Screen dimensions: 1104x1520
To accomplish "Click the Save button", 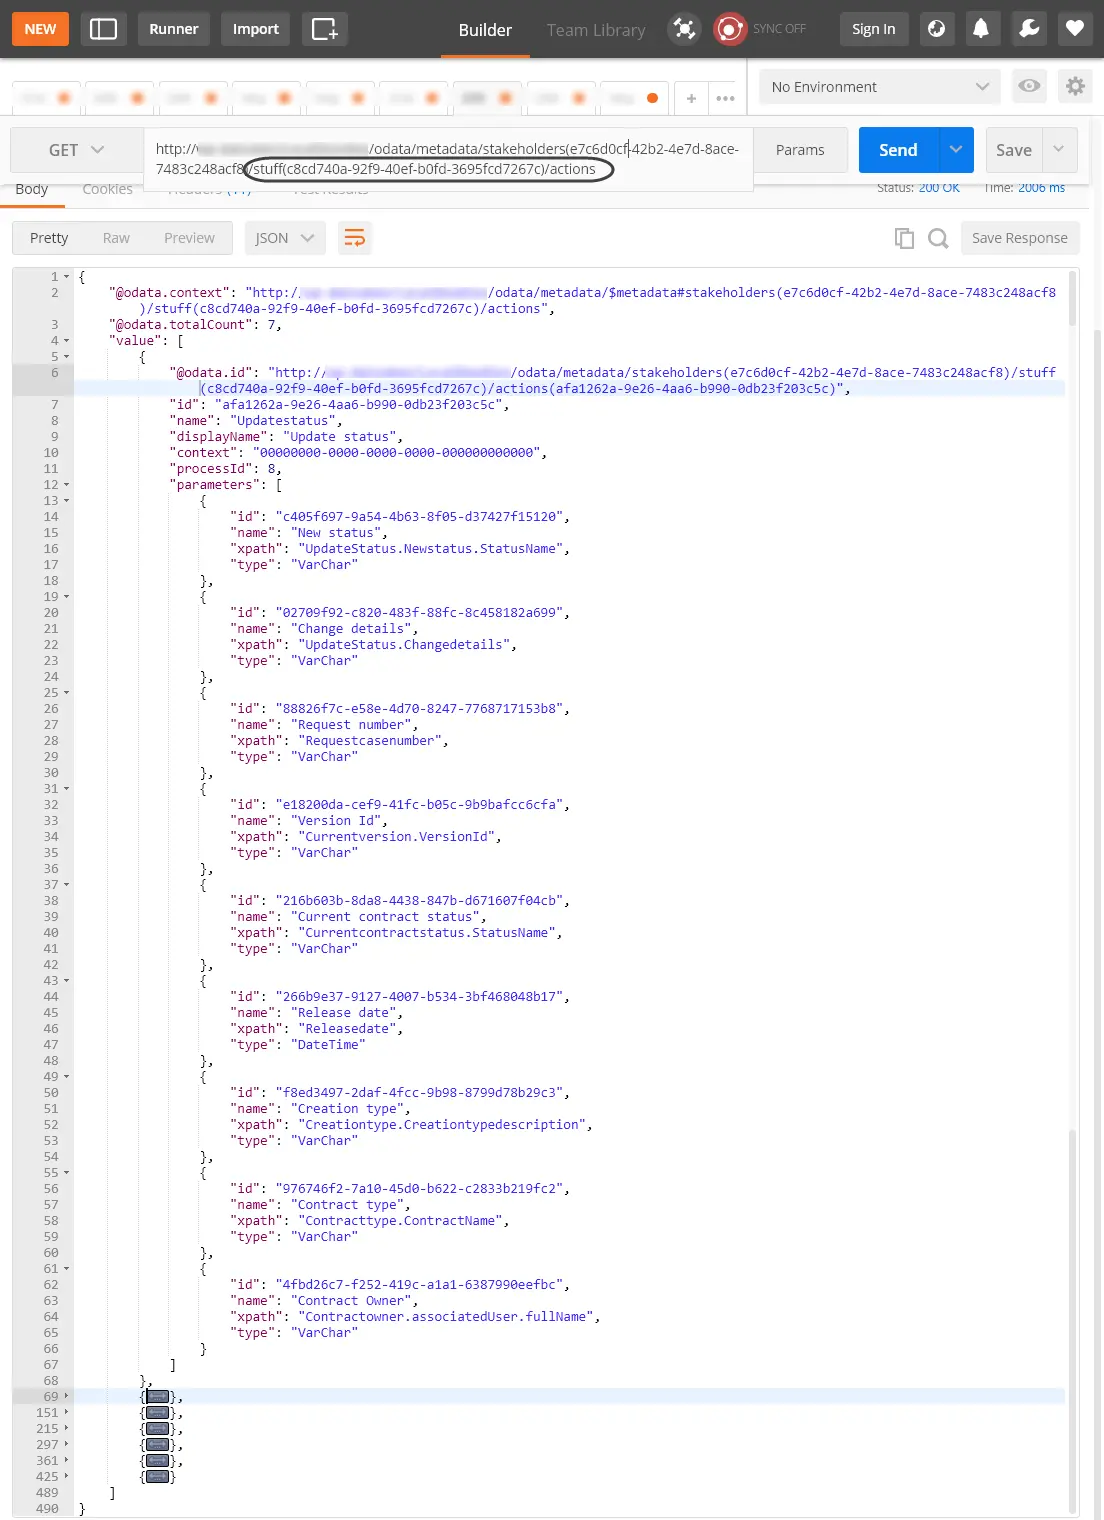I will pos(1014,150).
